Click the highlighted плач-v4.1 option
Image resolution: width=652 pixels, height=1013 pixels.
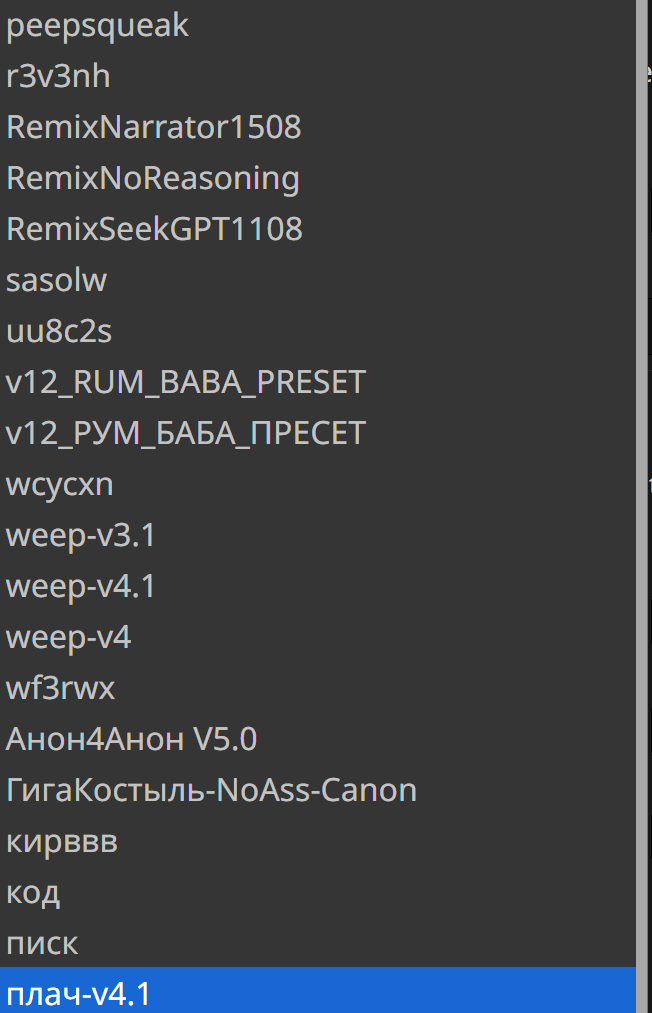tap(79, 995)
